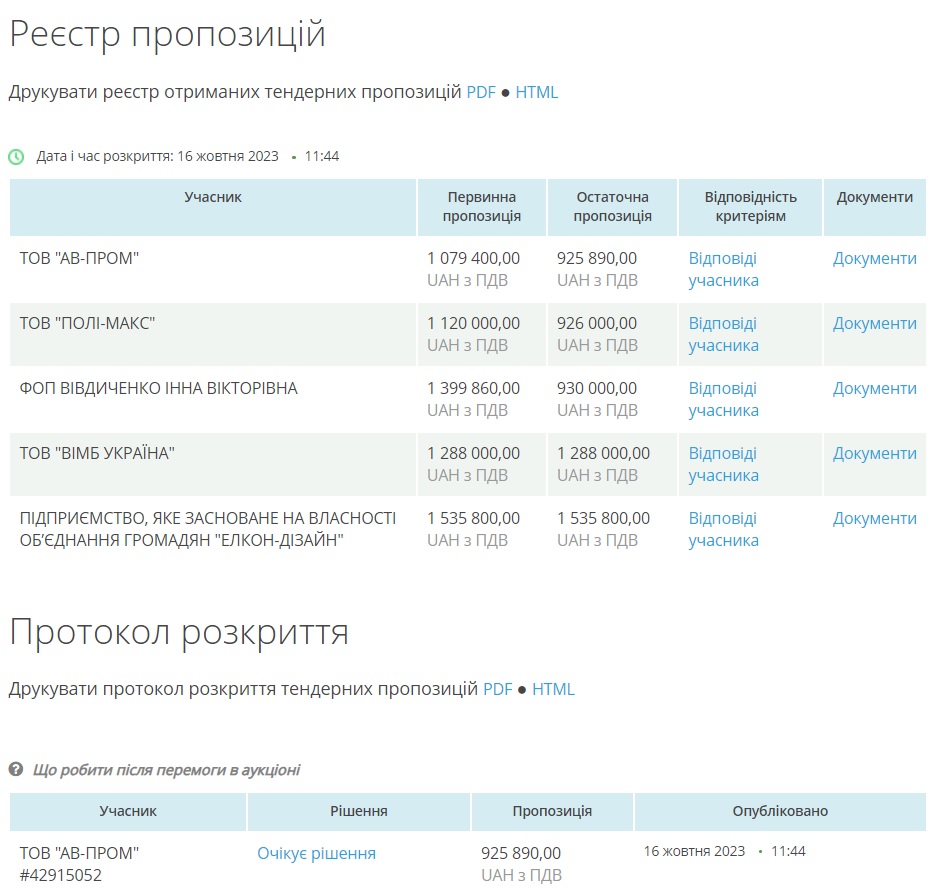Click final offer 930 000,00
Screen dimensions: 928x893
(597, 389)
